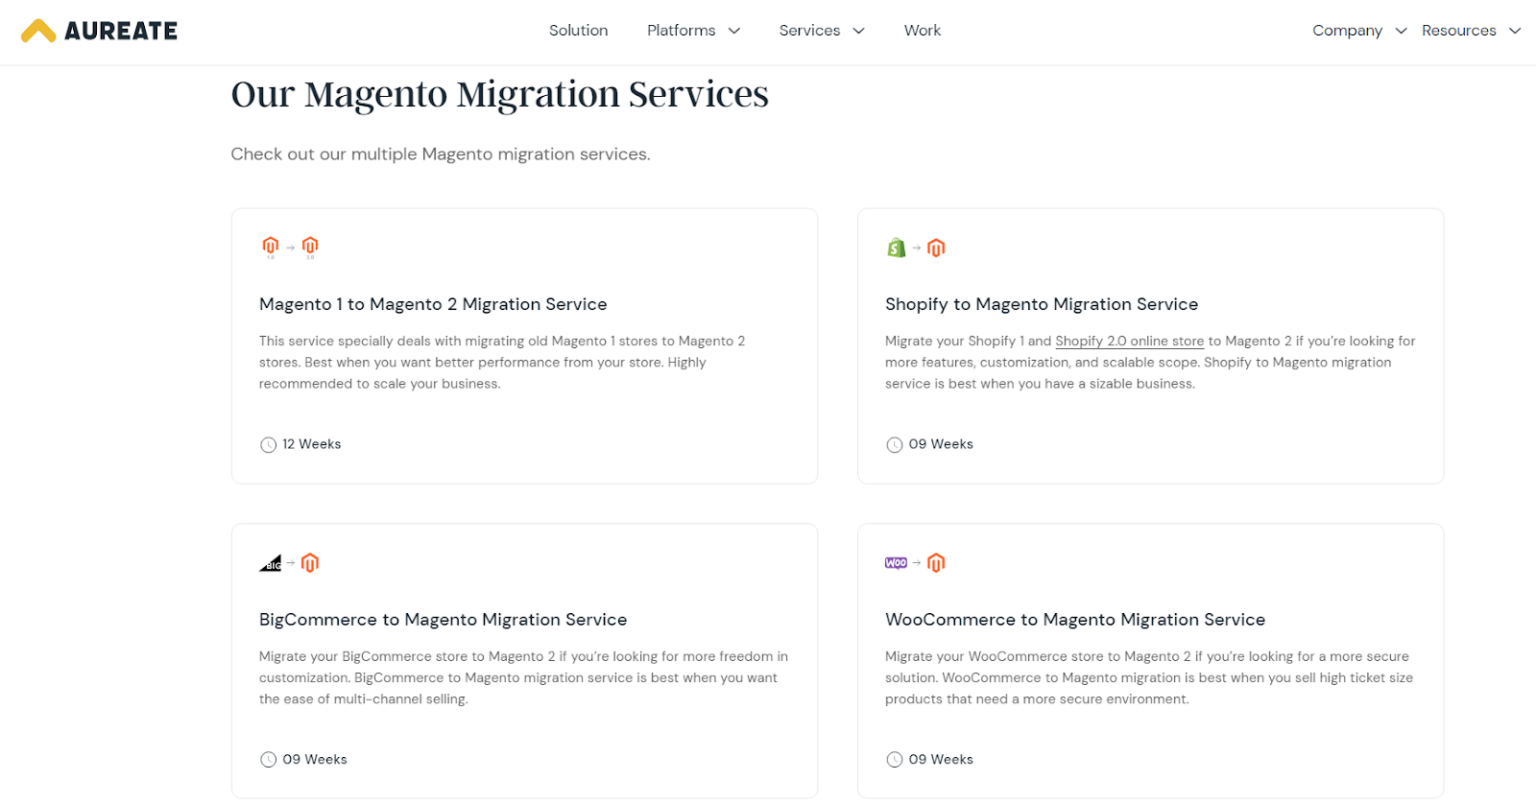Open WooCommerce to Magento Migration Service title
The image size is (1536, 804).
(x=1075, y=620)
